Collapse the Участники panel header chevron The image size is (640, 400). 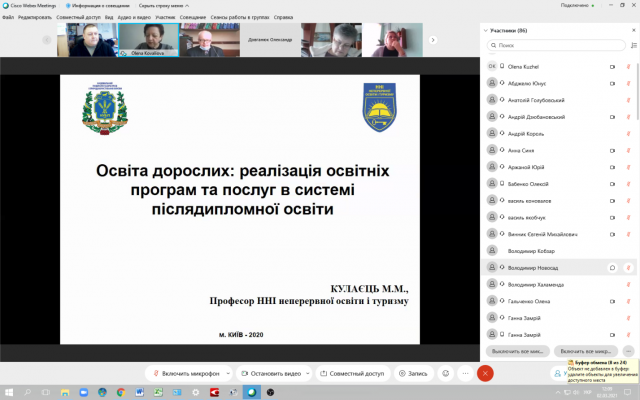click(x=486, y=32)
